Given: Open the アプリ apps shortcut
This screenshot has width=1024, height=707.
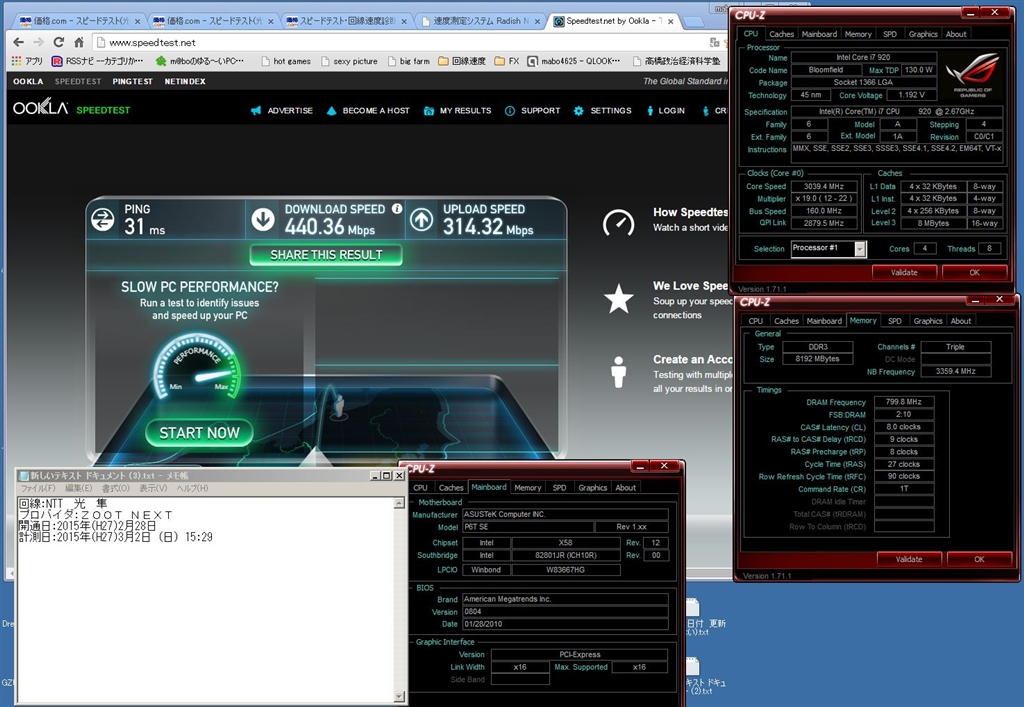Looking at the screenshot, I should (27, 61).
